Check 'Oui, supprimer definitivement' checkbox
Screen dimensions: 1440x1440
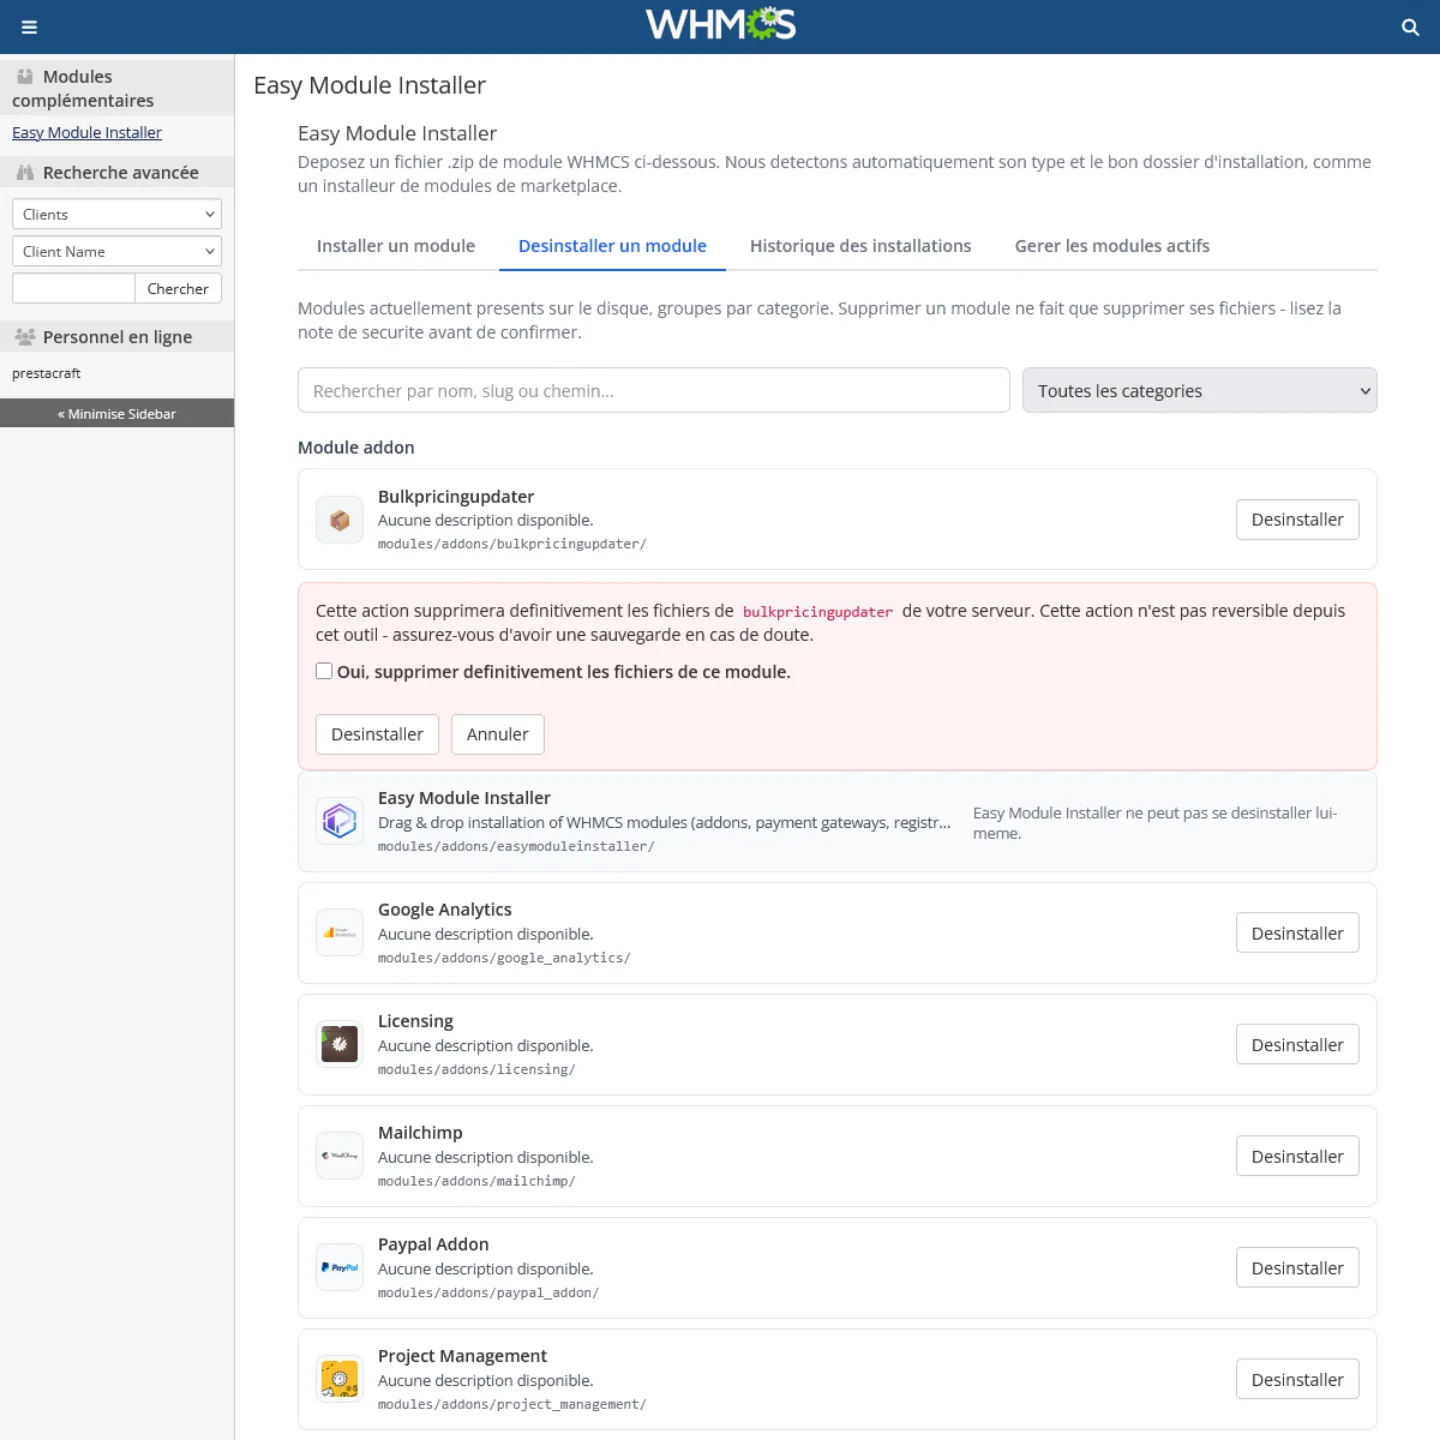pos(324,671)
